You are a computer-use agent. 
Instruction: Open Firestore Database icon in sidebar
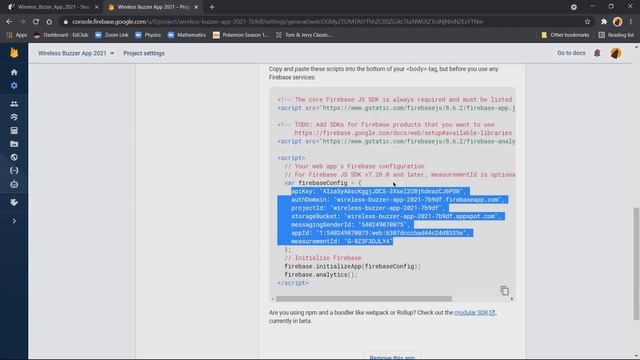coord(14,117)
